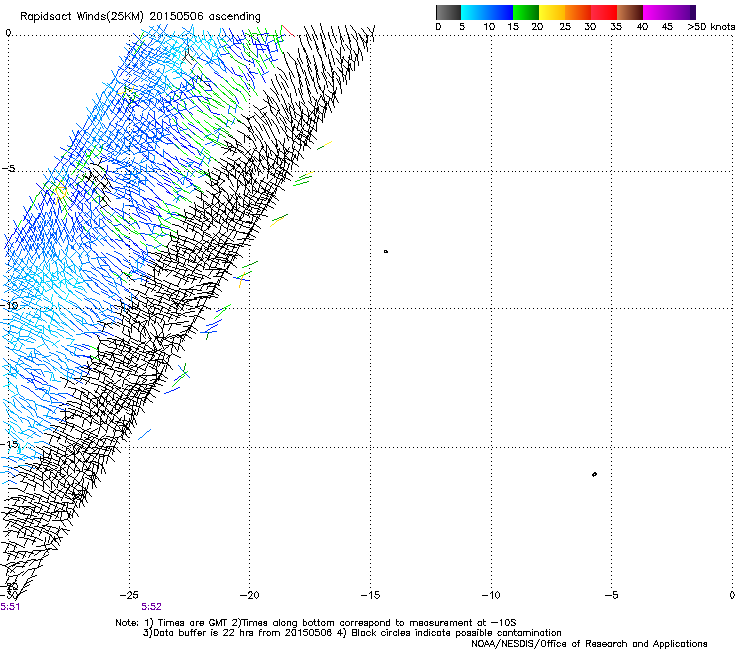
Task: Click the blue 10-15 knots color segment
Action: [500, 12]
